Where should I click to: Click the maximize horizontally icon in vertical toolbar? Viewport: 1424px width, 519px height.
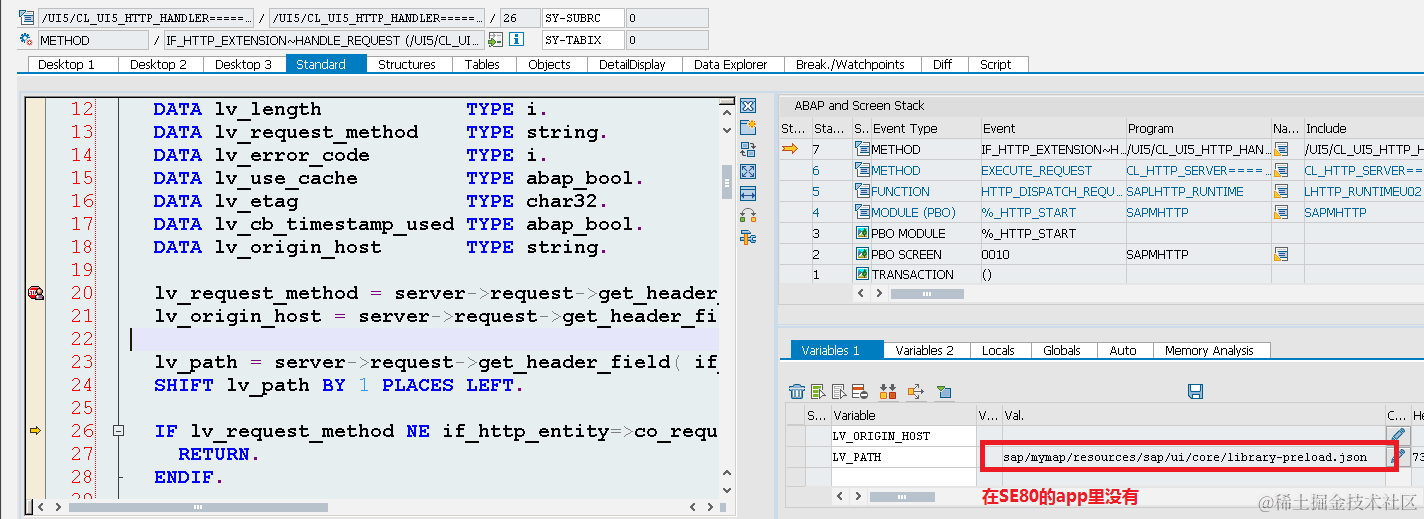(x=747, y=193)
